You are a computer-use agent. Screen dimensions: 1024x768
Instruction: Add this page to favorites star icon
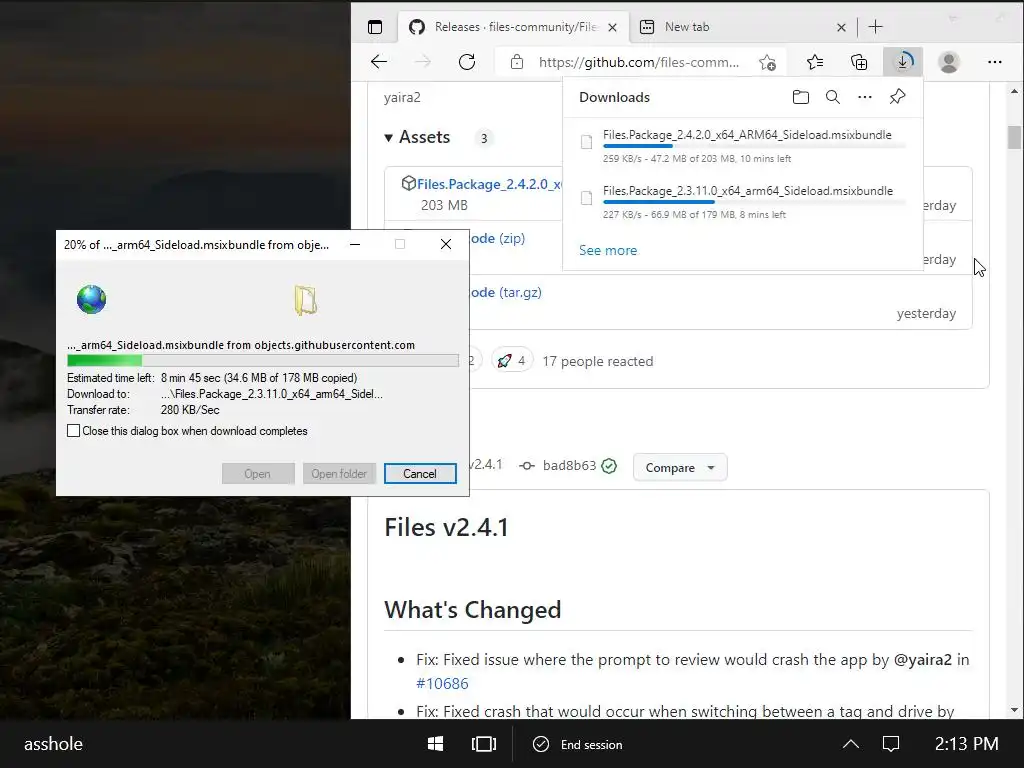pos(767,63)
